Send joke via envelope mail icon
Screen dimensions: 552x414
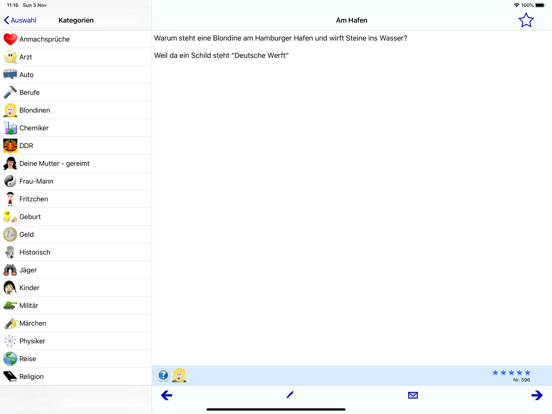413,395
